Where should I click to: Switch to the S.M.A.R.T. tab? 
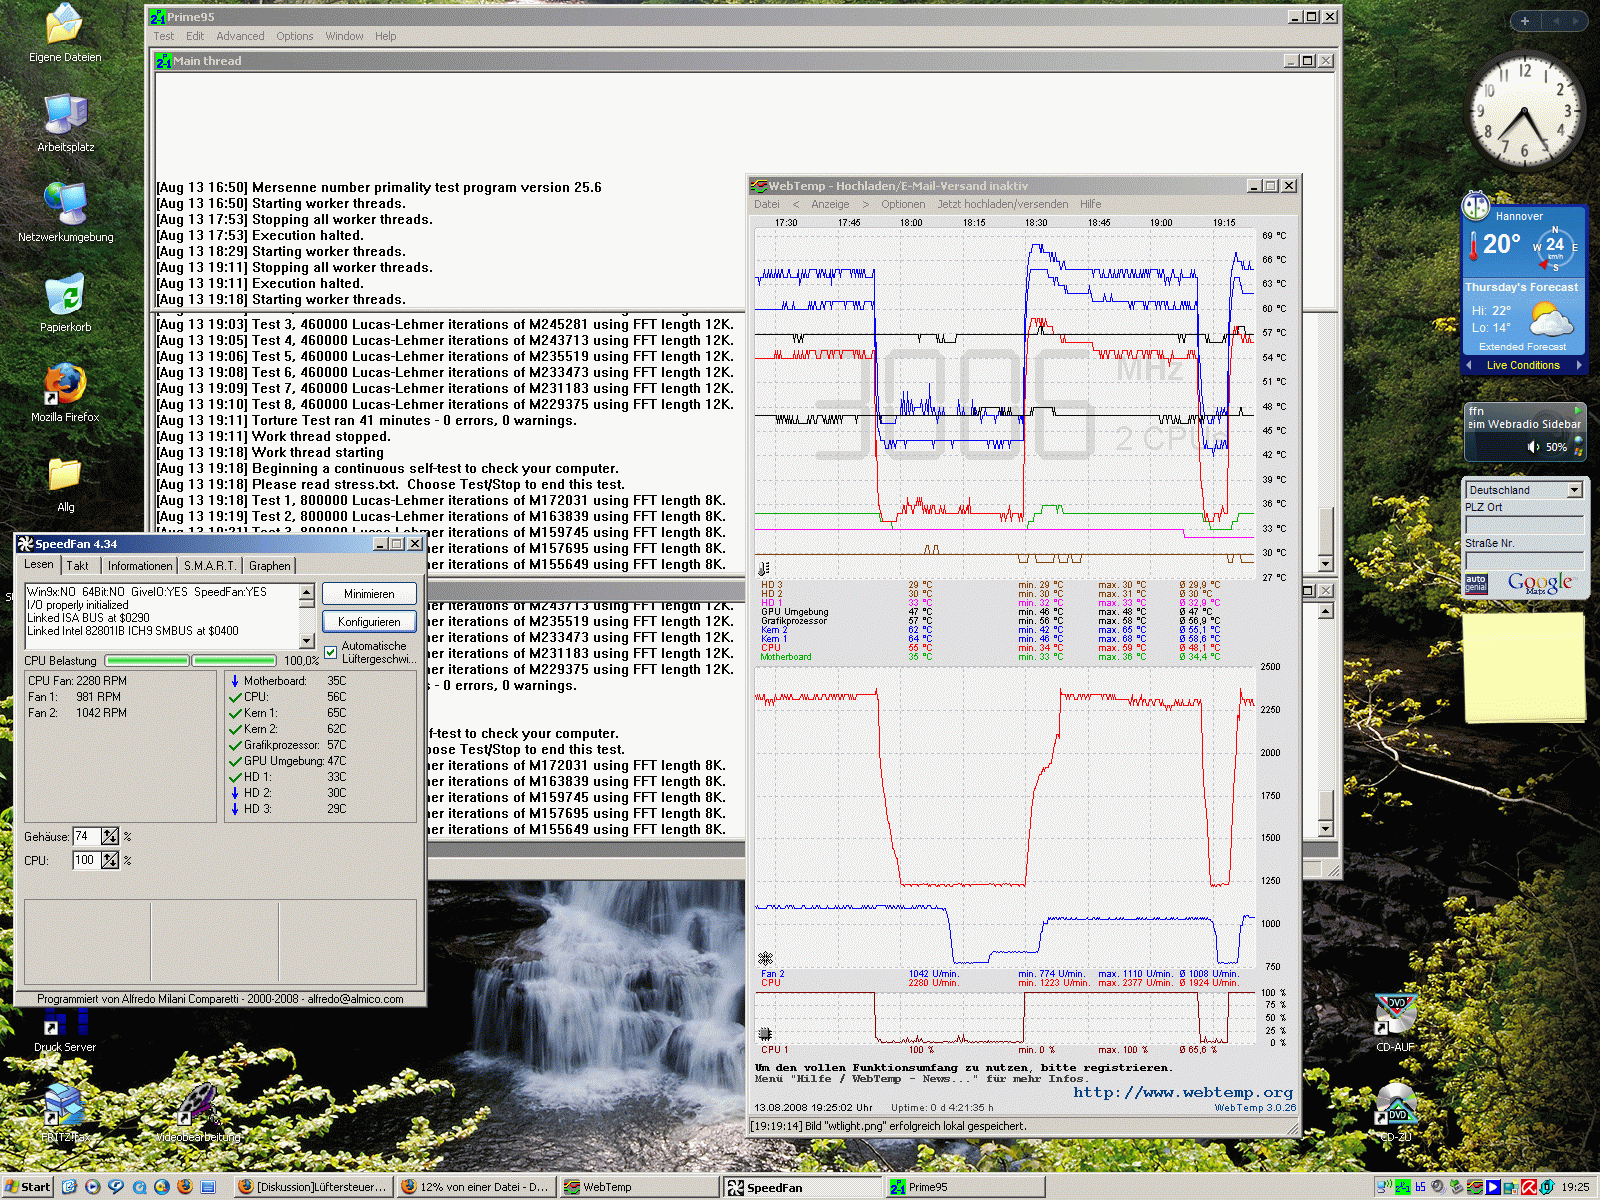[x=210, y=566]
